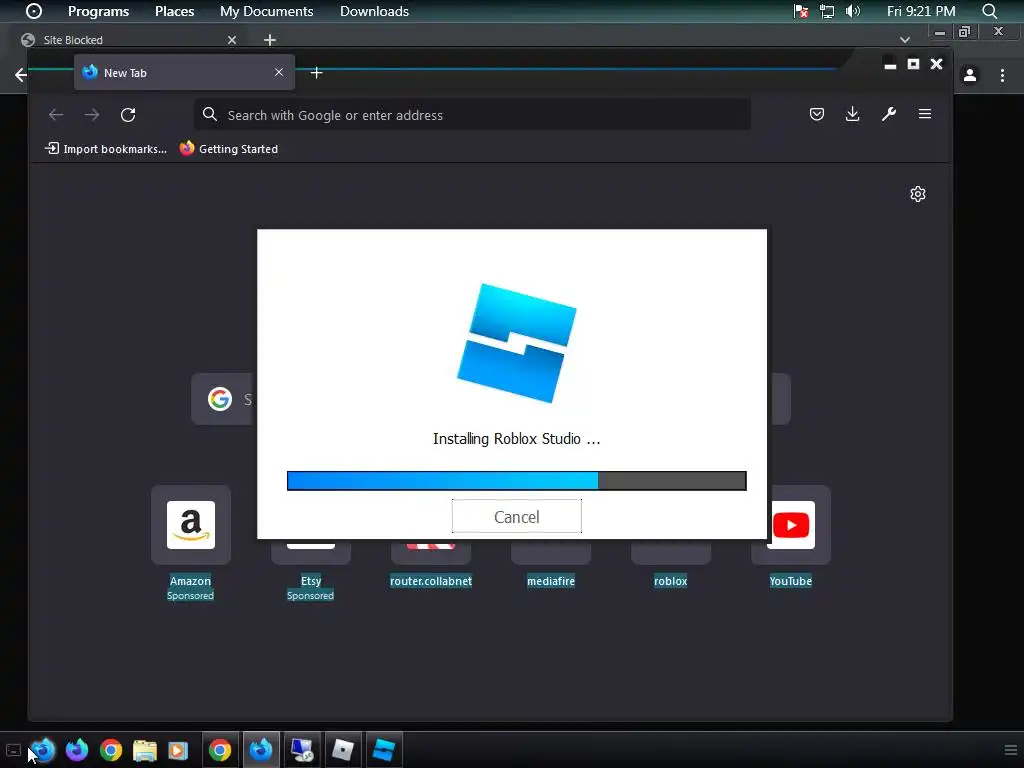This screenshot has height=768, width=1024.
Task: Click the circular start icon in top panel
Action: [33, 11]
